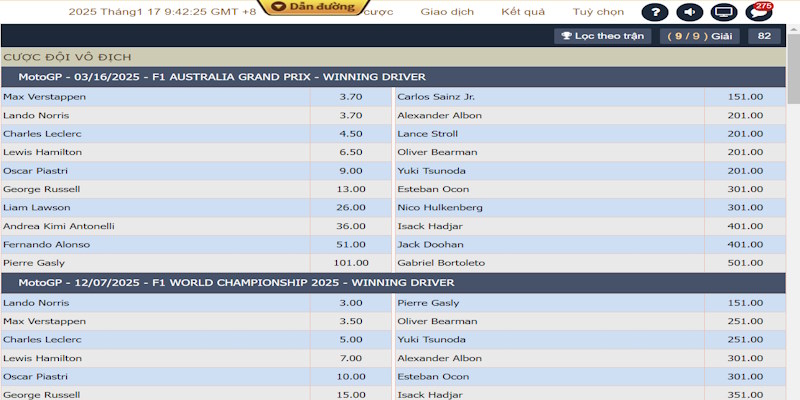
Task: Select Australia GP Charles Leclerc odds 4.50
Action: tap(351, 134)
